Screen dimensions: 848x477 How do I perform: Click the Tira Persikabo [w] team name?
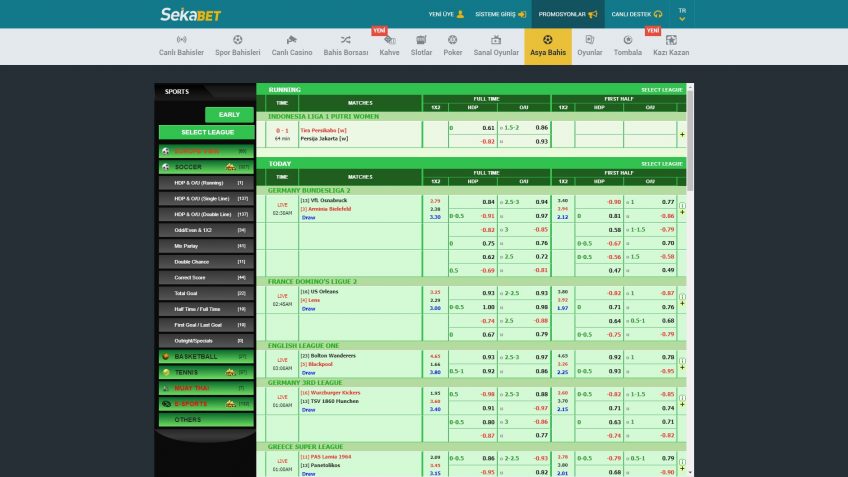pyautogui.click(x=323, y=130)
